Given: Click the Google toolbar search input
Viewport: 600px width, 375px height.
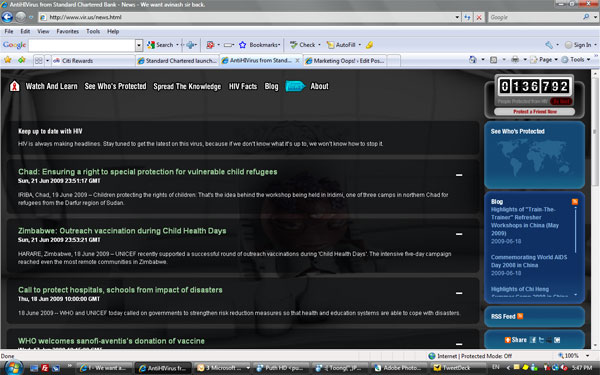Looking at the screenshot, I should point(82,45).
